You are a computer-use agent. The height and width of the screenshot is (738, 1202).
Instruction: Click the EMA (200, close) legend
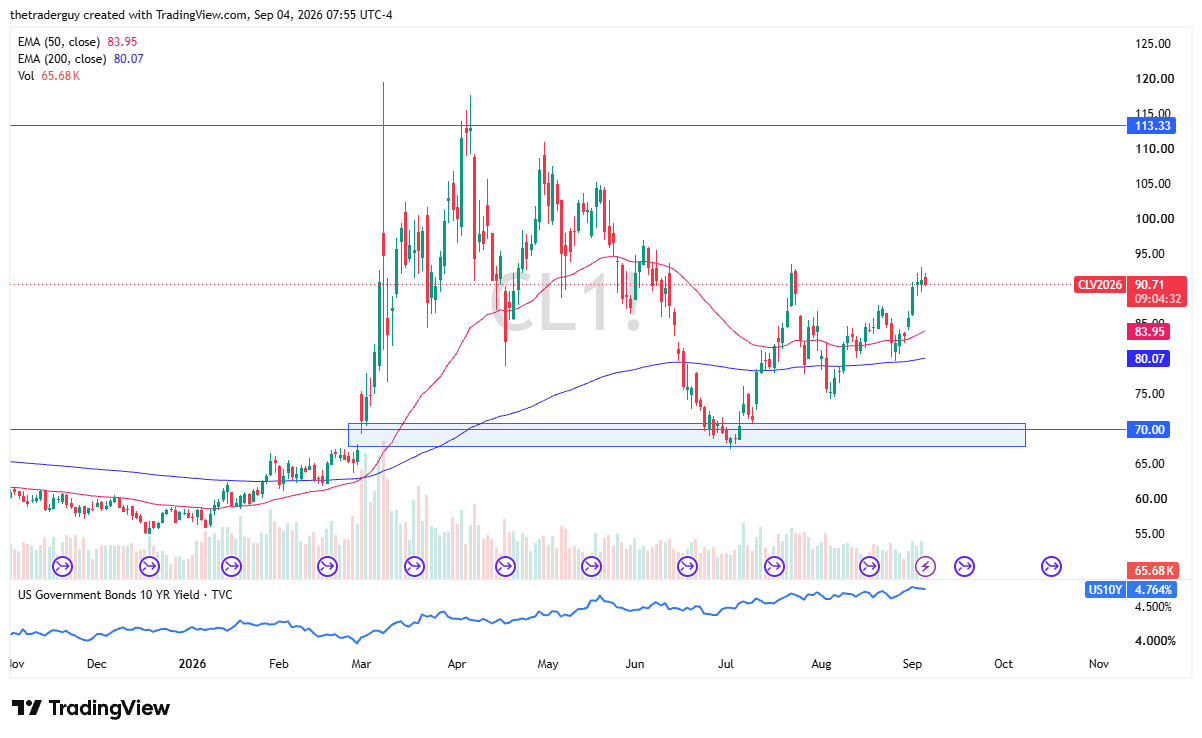pyautogui.click(x=81, y=59)
